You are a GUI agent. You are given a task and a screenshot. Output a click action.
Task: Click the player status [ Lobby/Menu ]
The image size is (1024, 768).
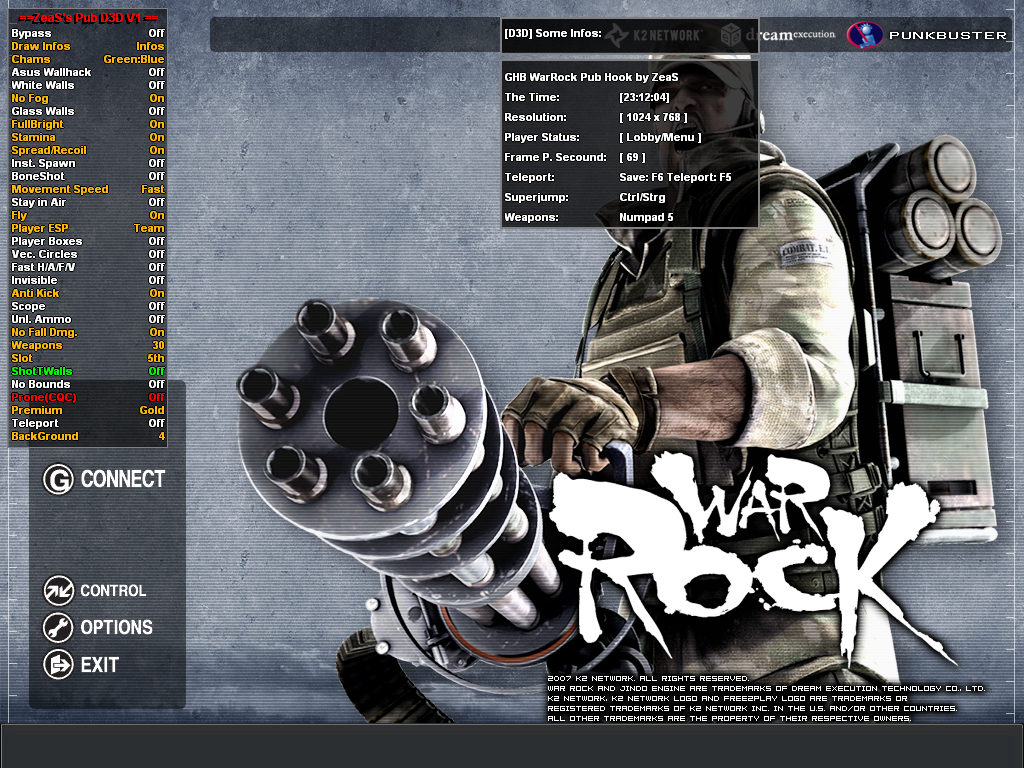point(660,138)
